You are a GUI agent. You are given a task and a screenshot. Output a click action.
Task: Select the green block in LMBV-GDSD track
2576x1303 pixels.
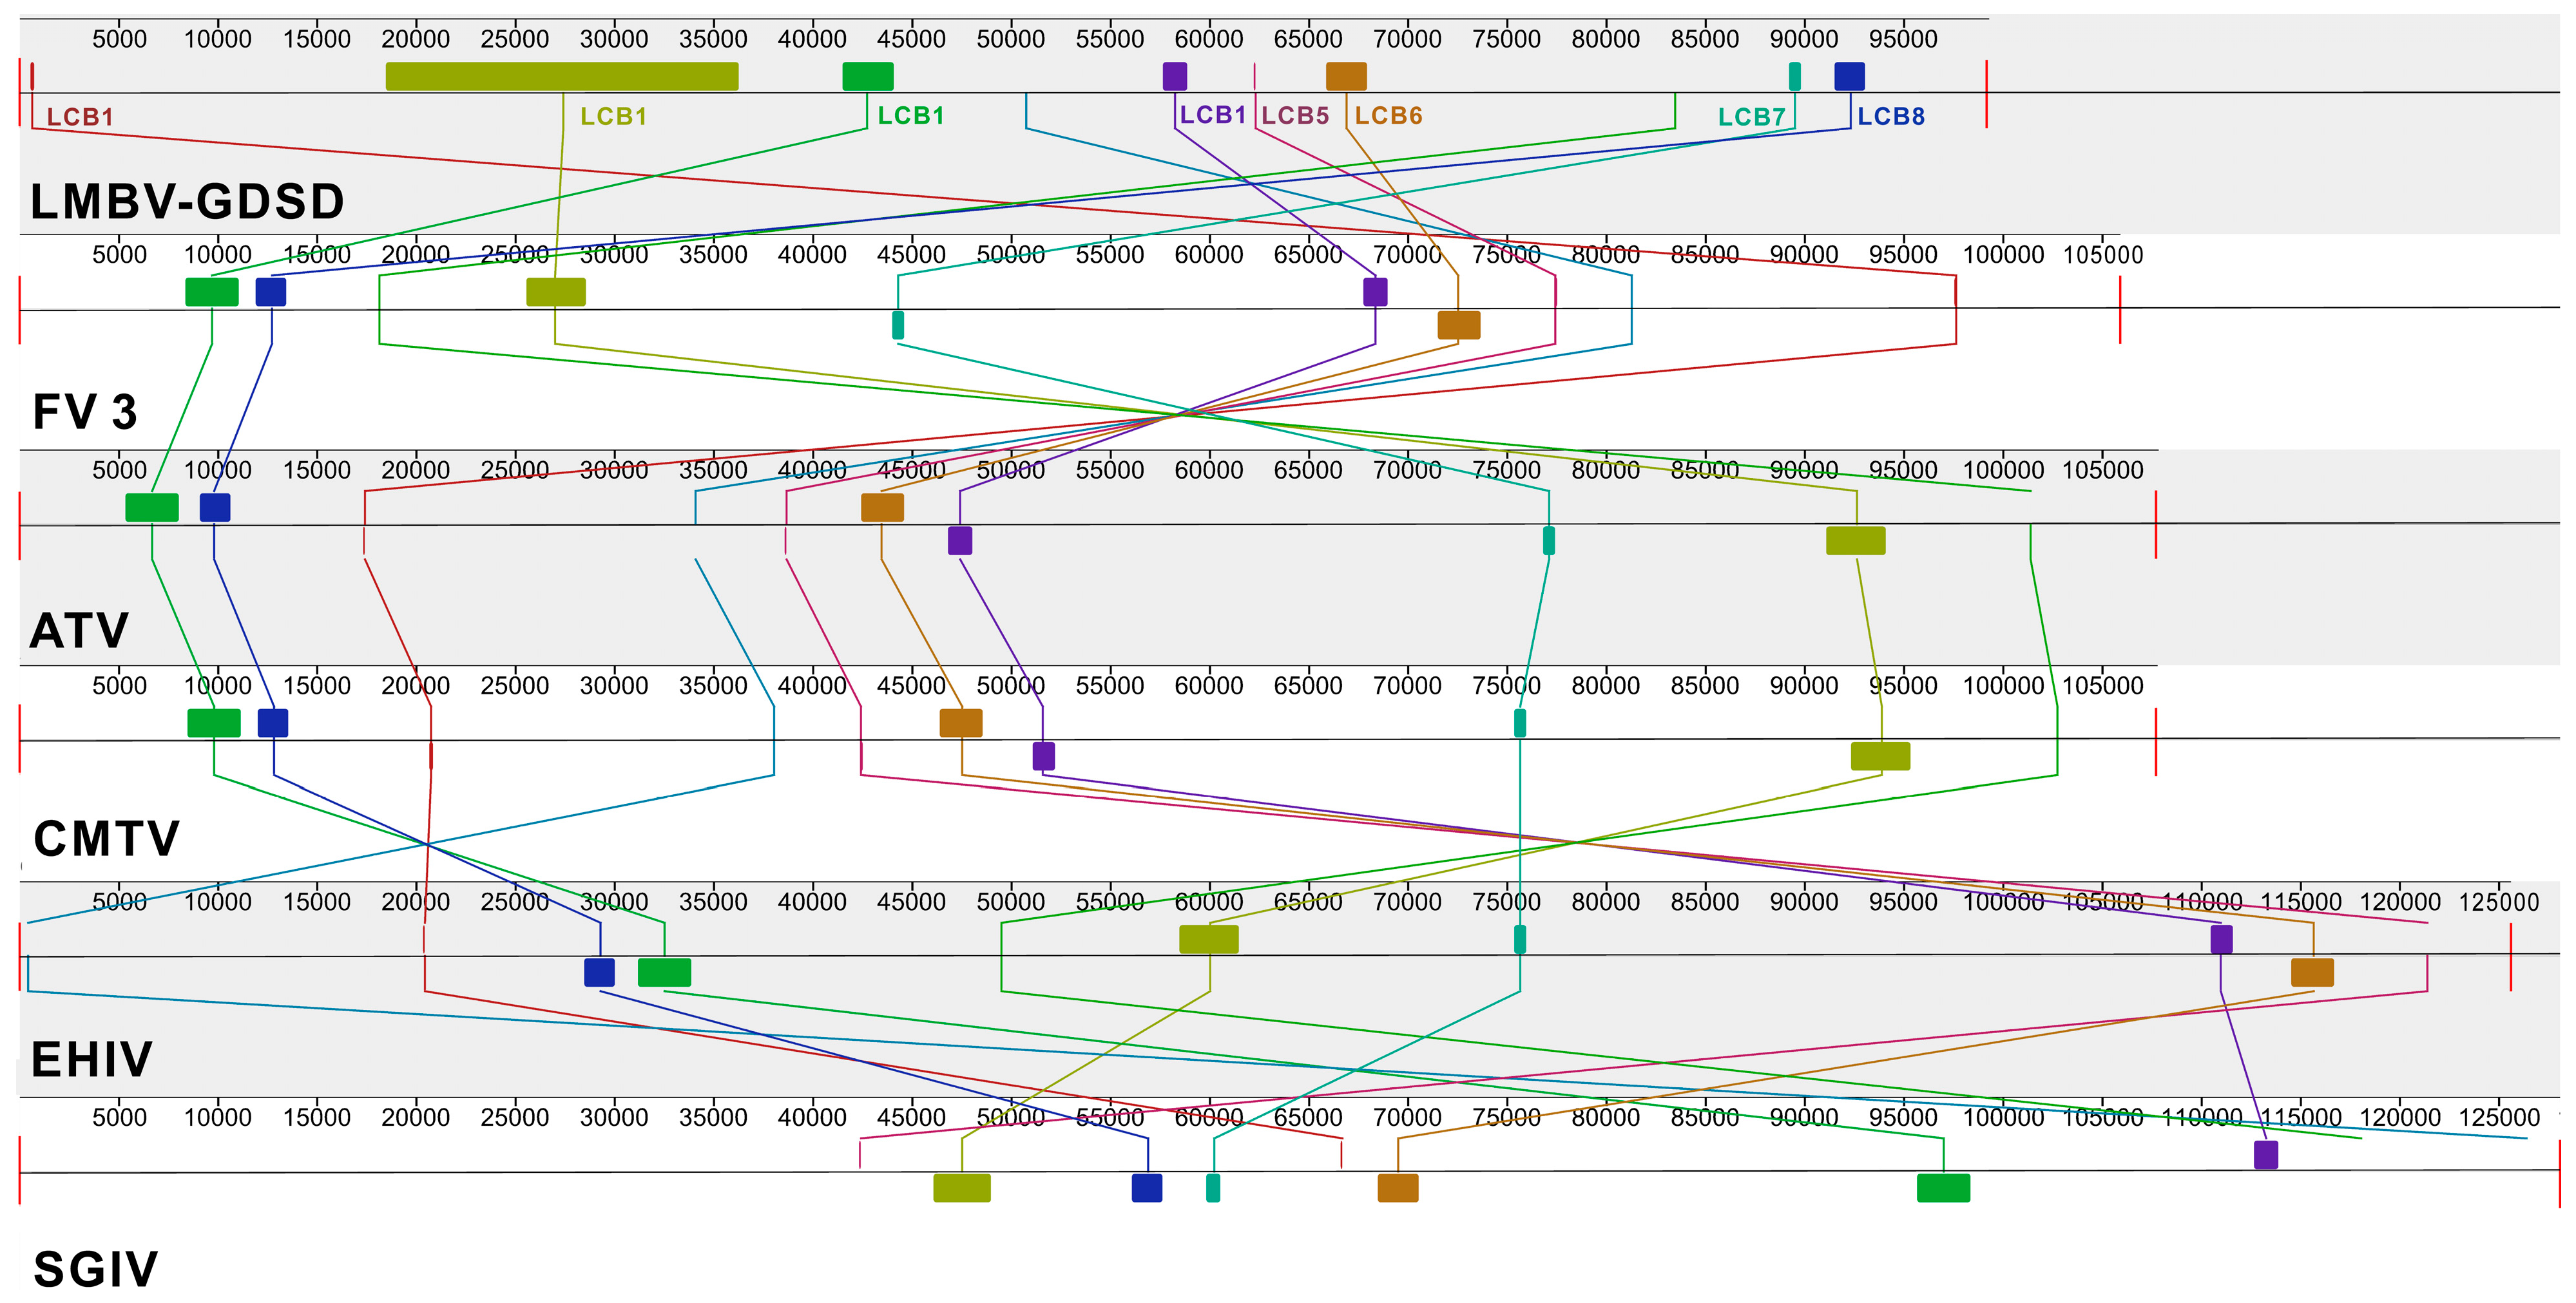[x=867, y=76]
